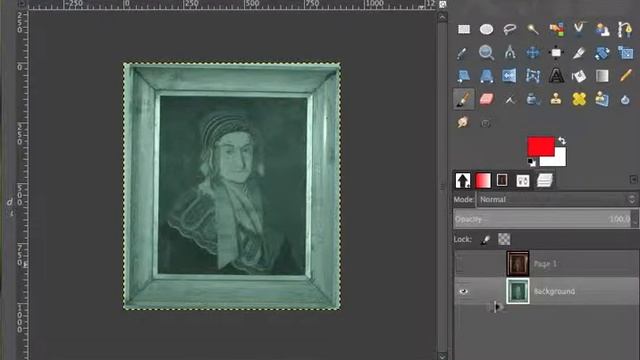The height and width of the screenshot is (360, 640).
Task: Select the Flip tool
Action: 510,76
